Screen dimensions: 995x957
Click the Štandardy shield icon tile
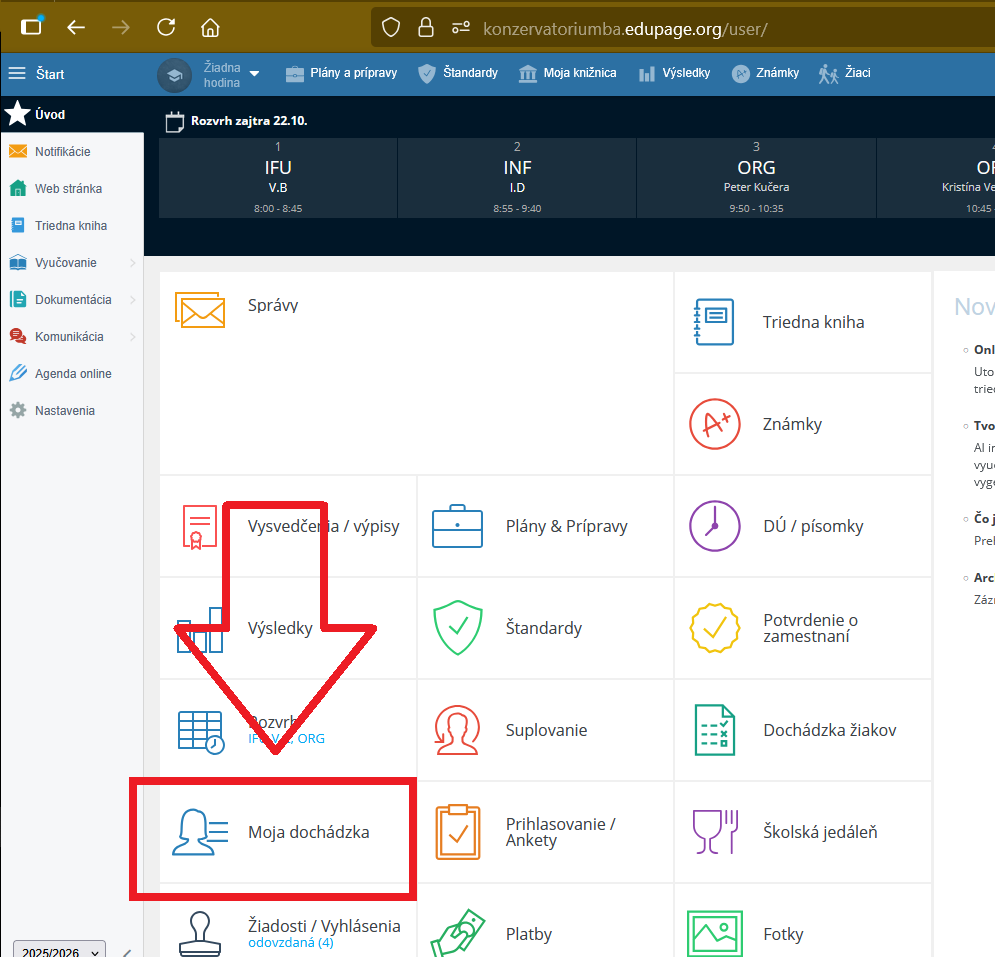point(457,628)
